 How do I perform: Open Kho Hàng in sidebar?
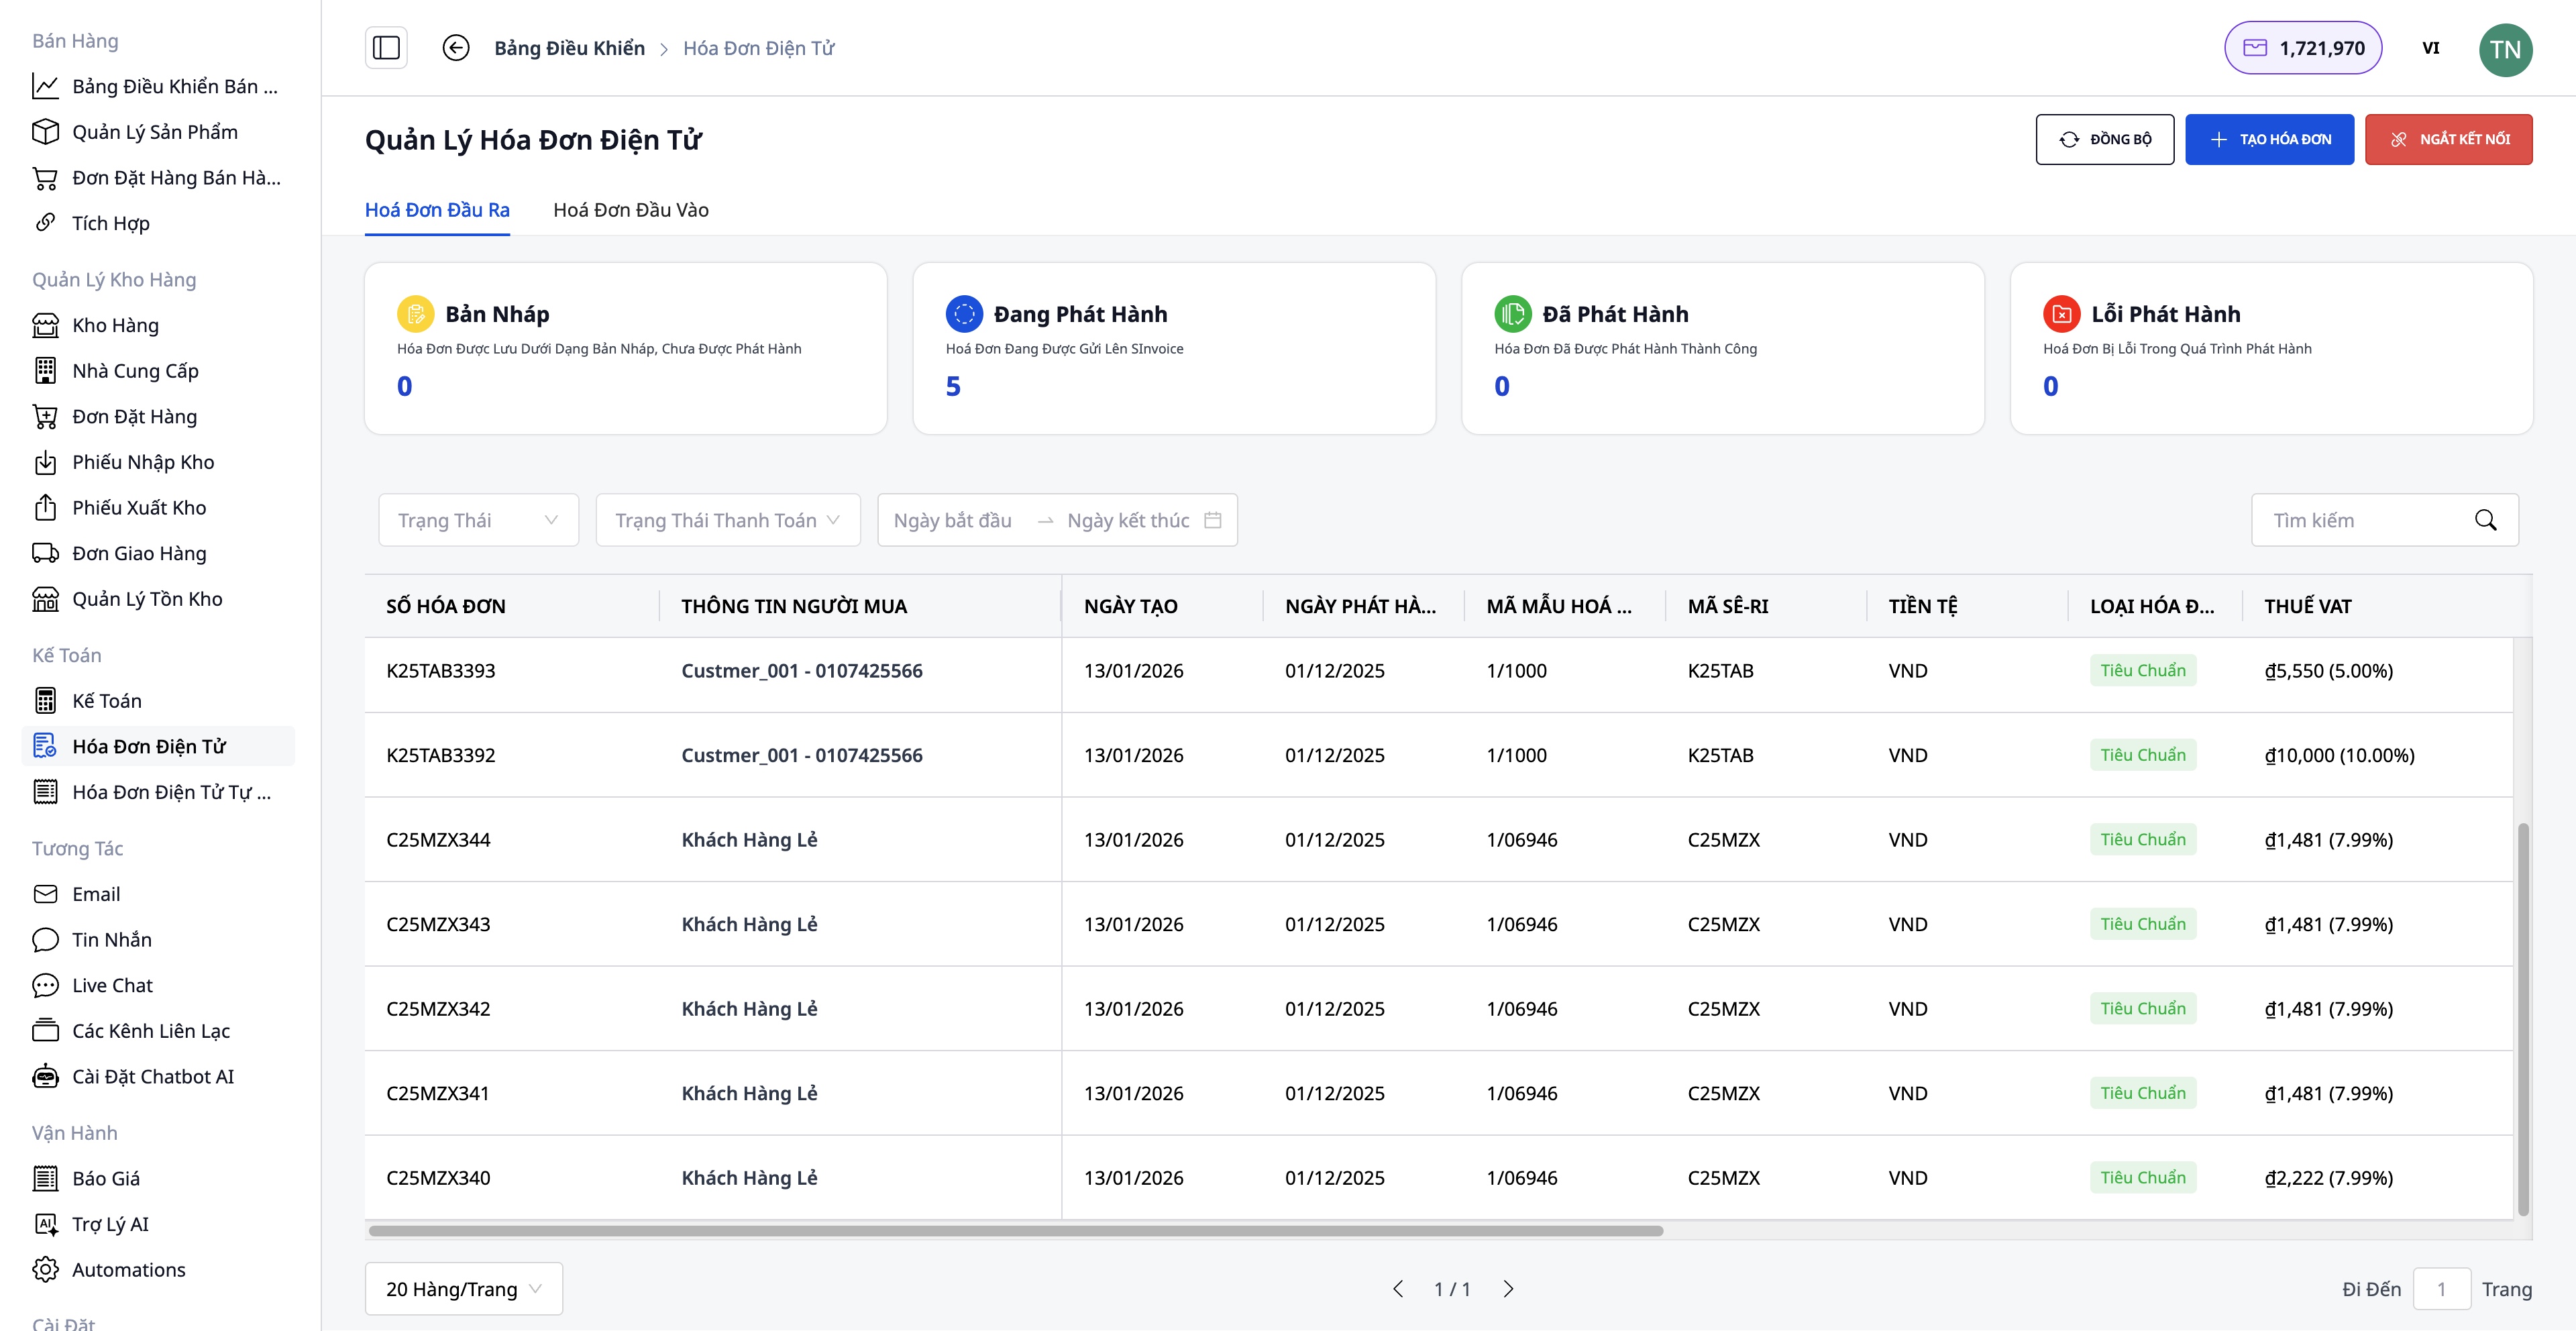click(115, 325)
